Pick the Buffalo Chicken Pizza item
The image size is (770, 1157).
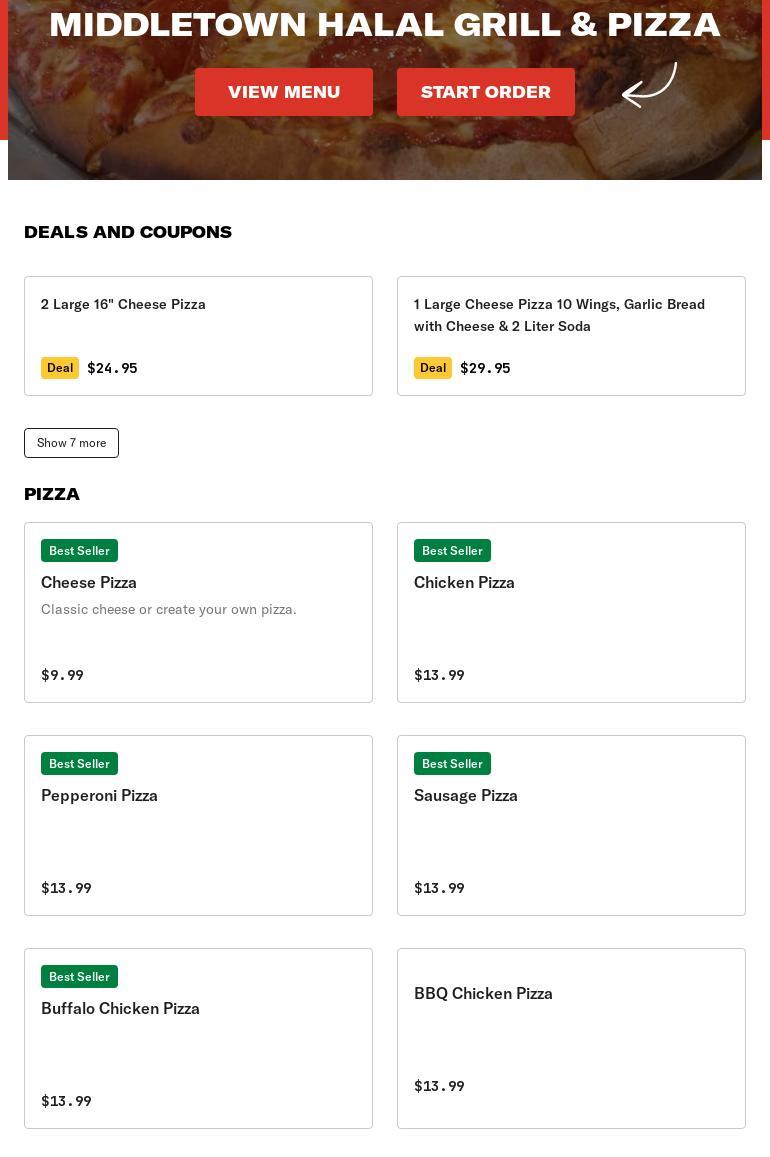click(198, 1038)
